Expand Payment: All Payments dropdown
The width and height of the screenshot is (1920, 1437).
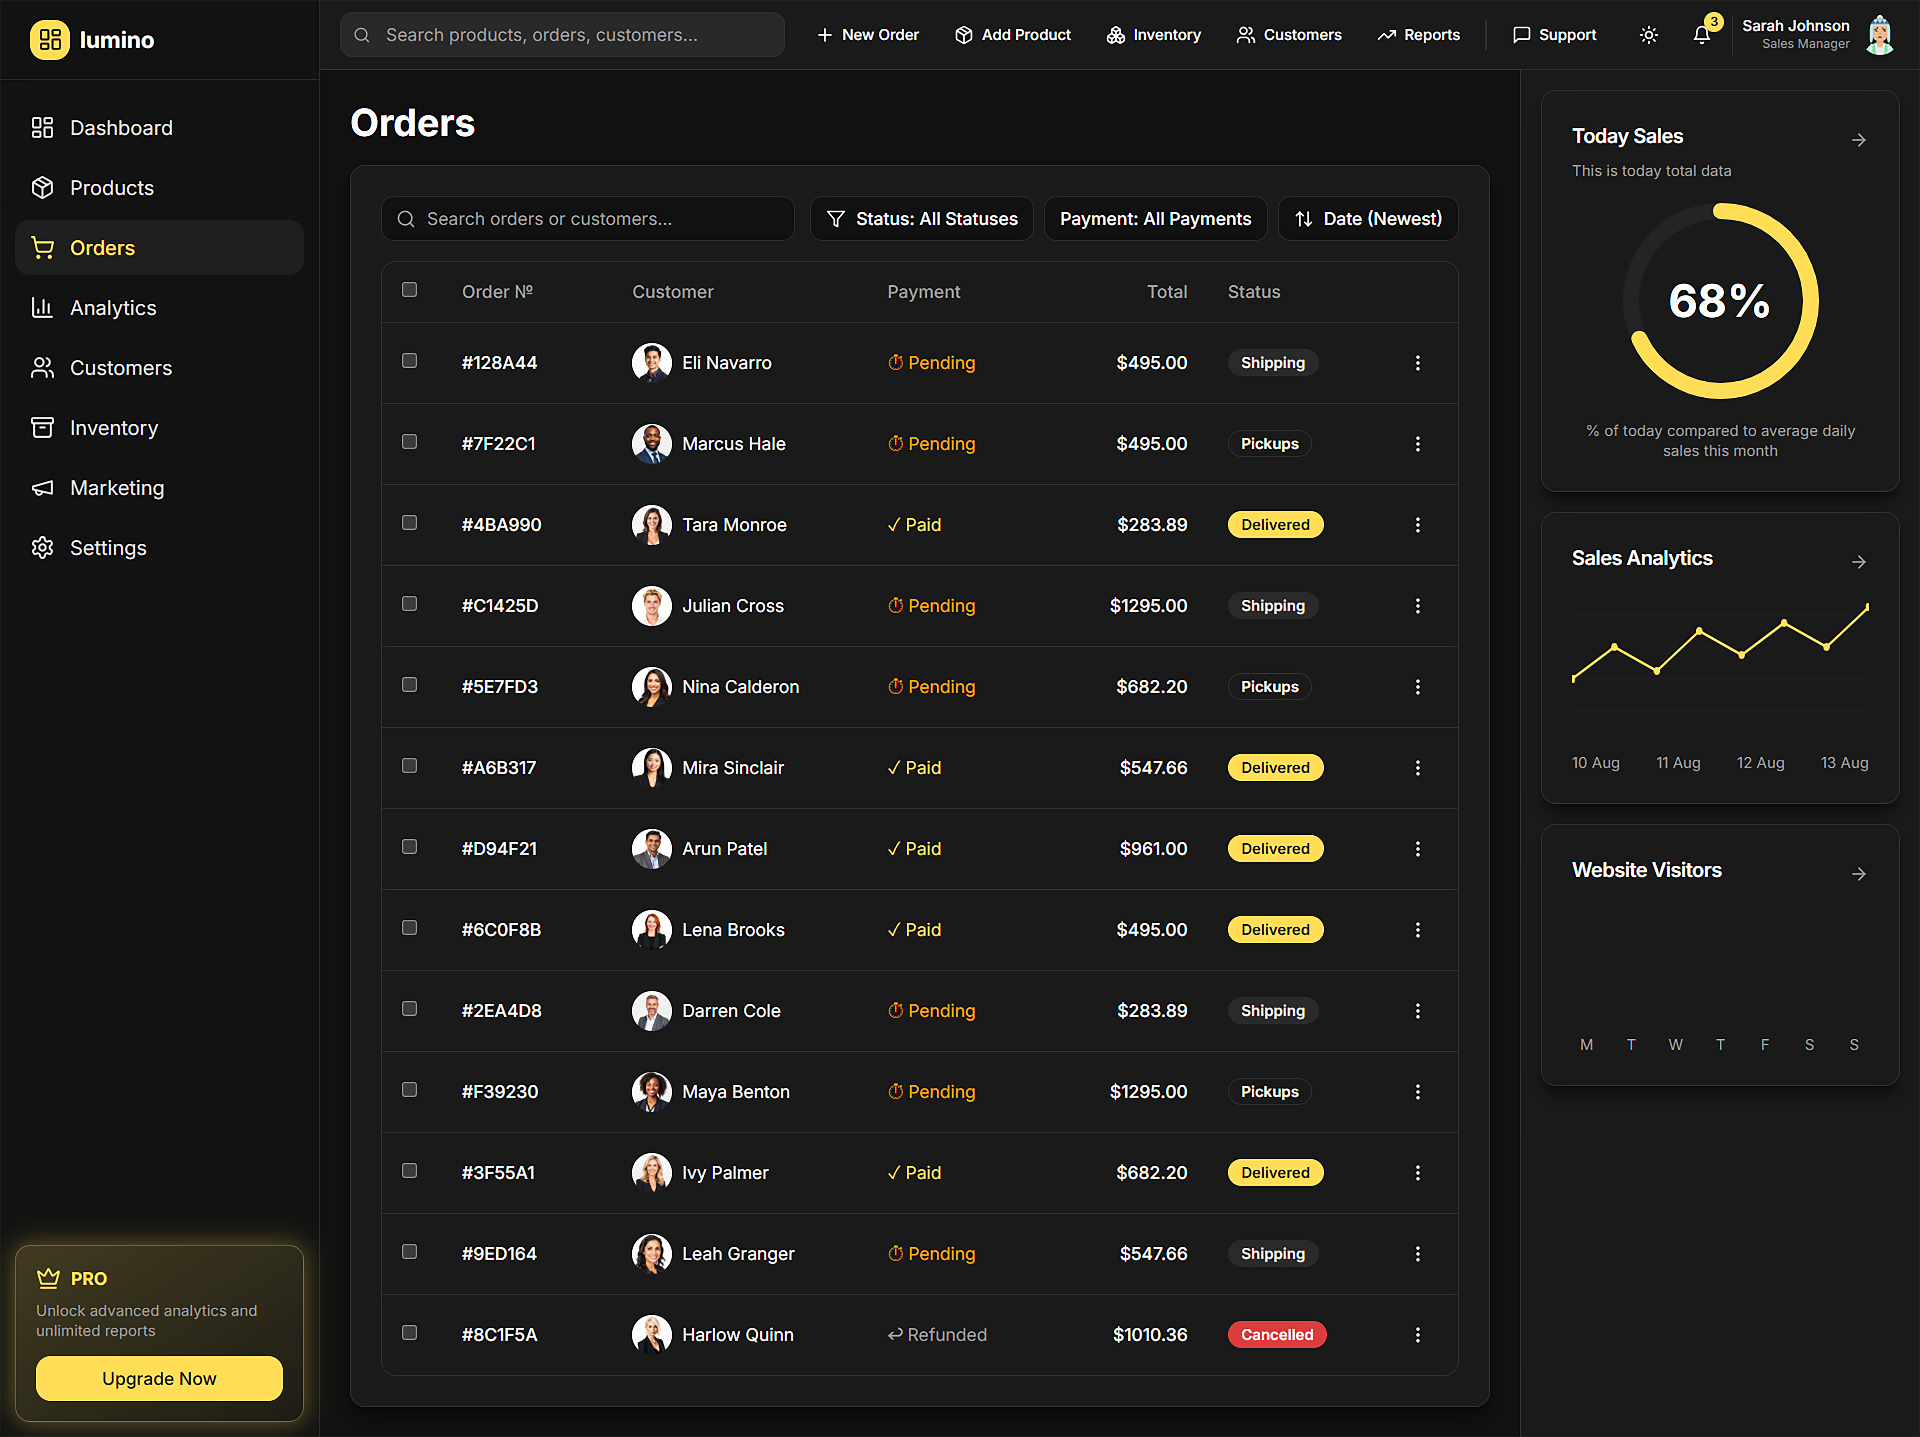1155,219
